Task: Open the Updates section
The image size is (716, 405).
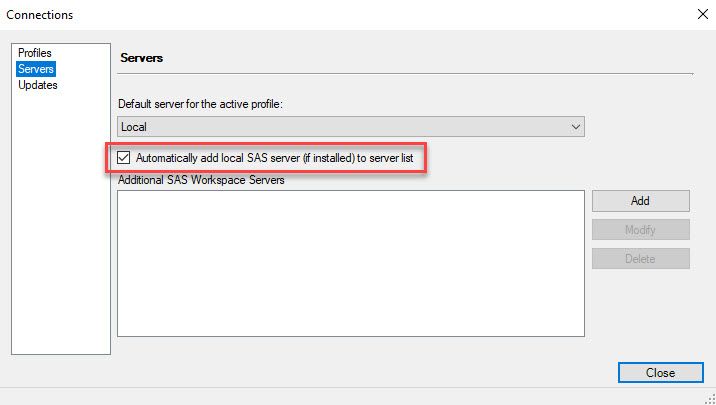Action: pos(38,85)
